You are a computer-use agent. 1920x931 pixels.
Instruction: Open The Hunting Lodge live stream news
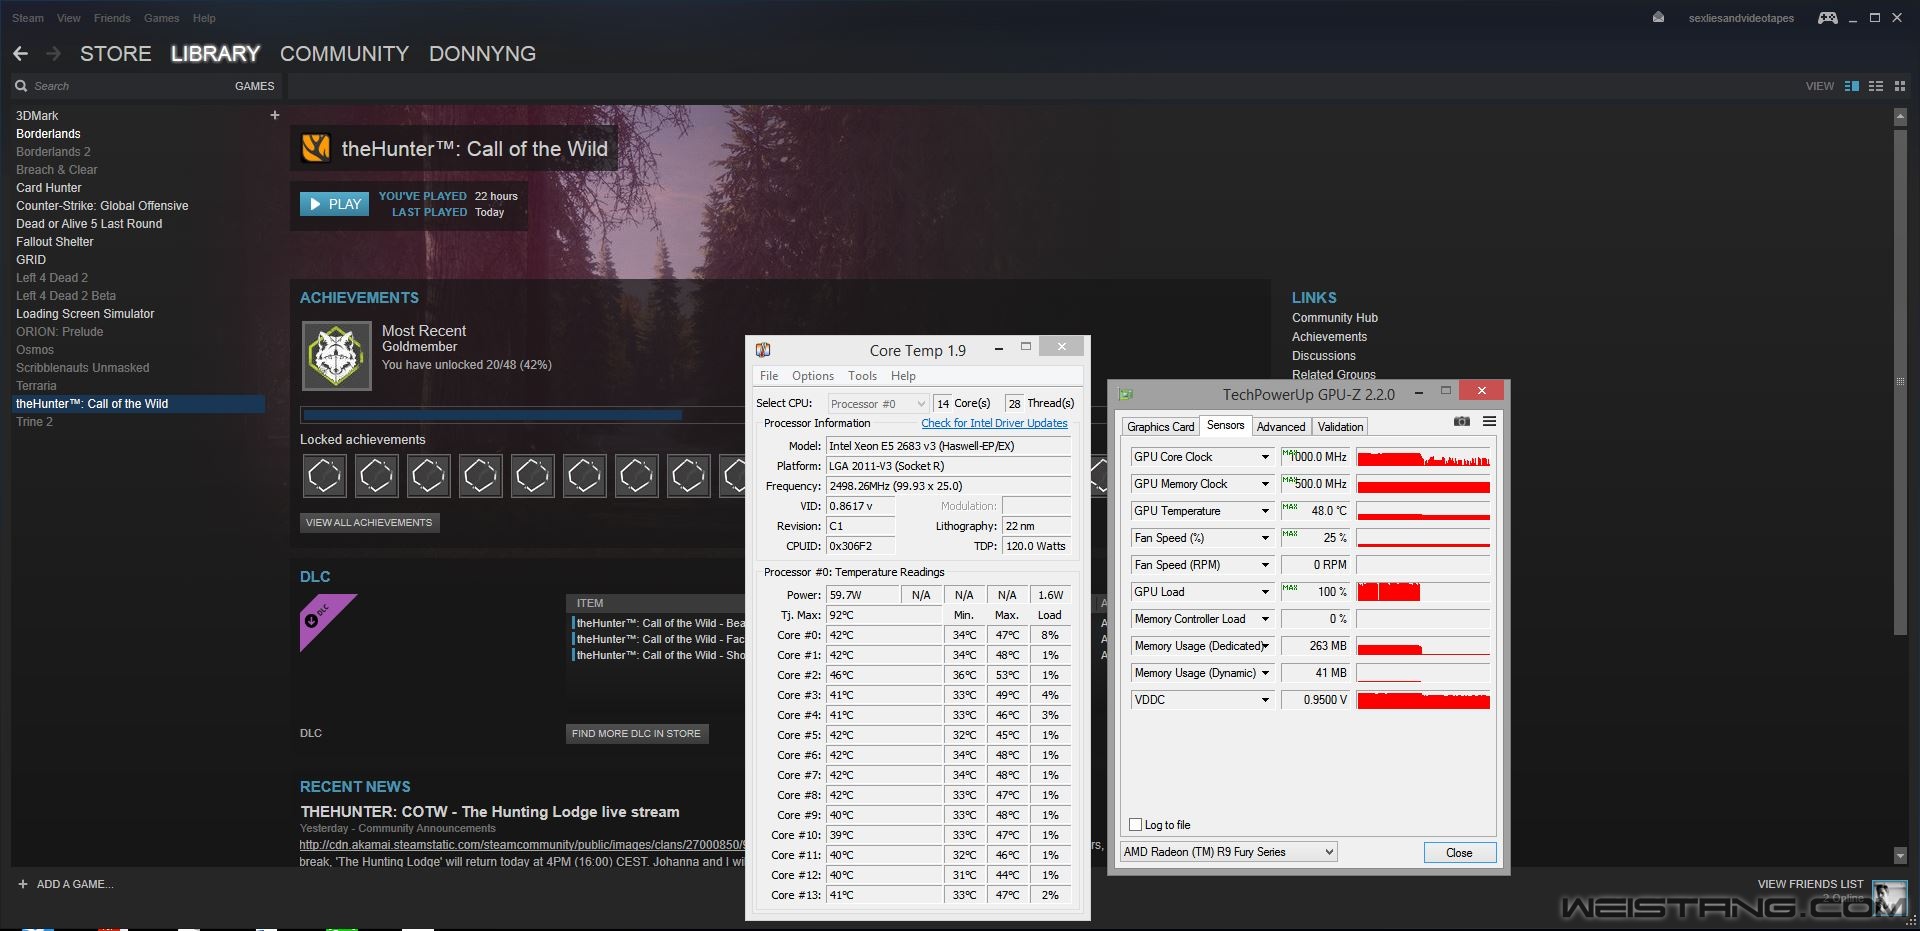pyautogui.click(x=490, y=812)
